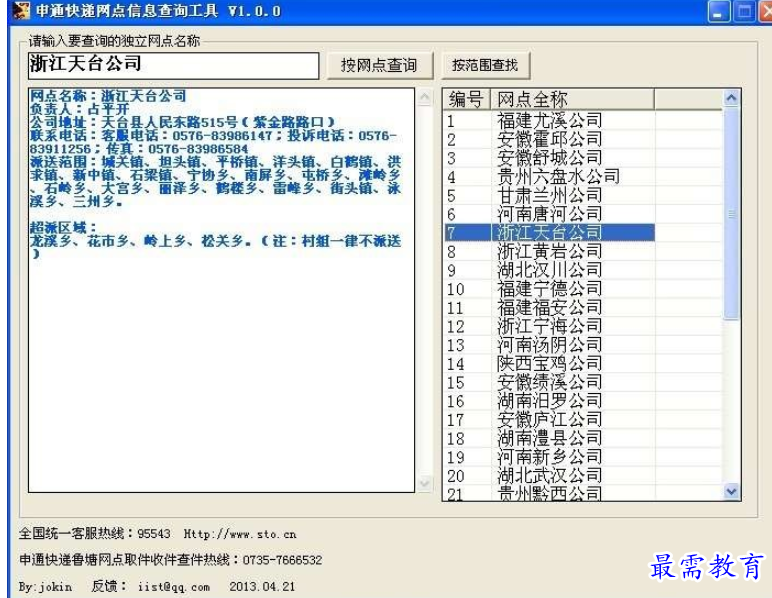Click the 超派区域 heading in details
This screenshot has width=772, height=598.
pos(63,227)
